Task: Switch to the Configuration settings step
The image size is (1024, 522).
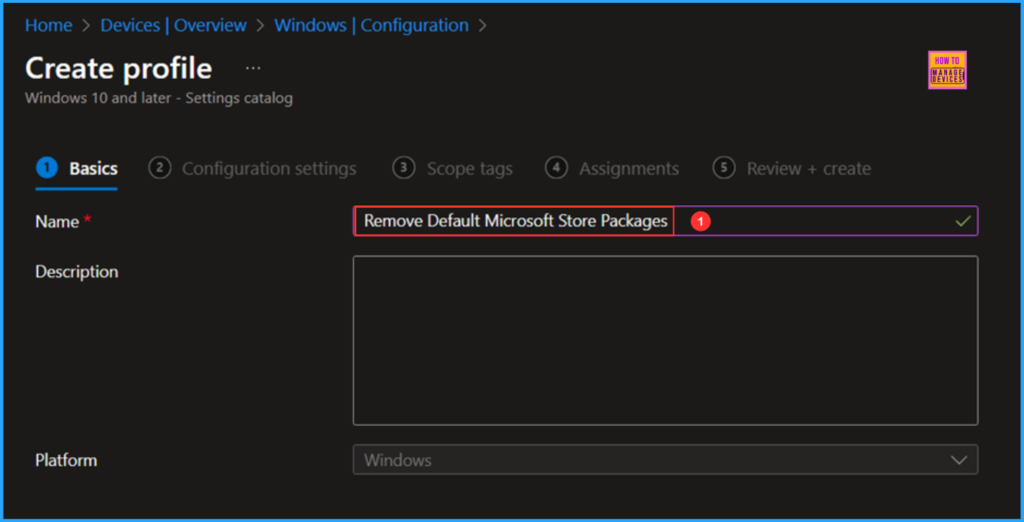Action: (x=268, y=169)
